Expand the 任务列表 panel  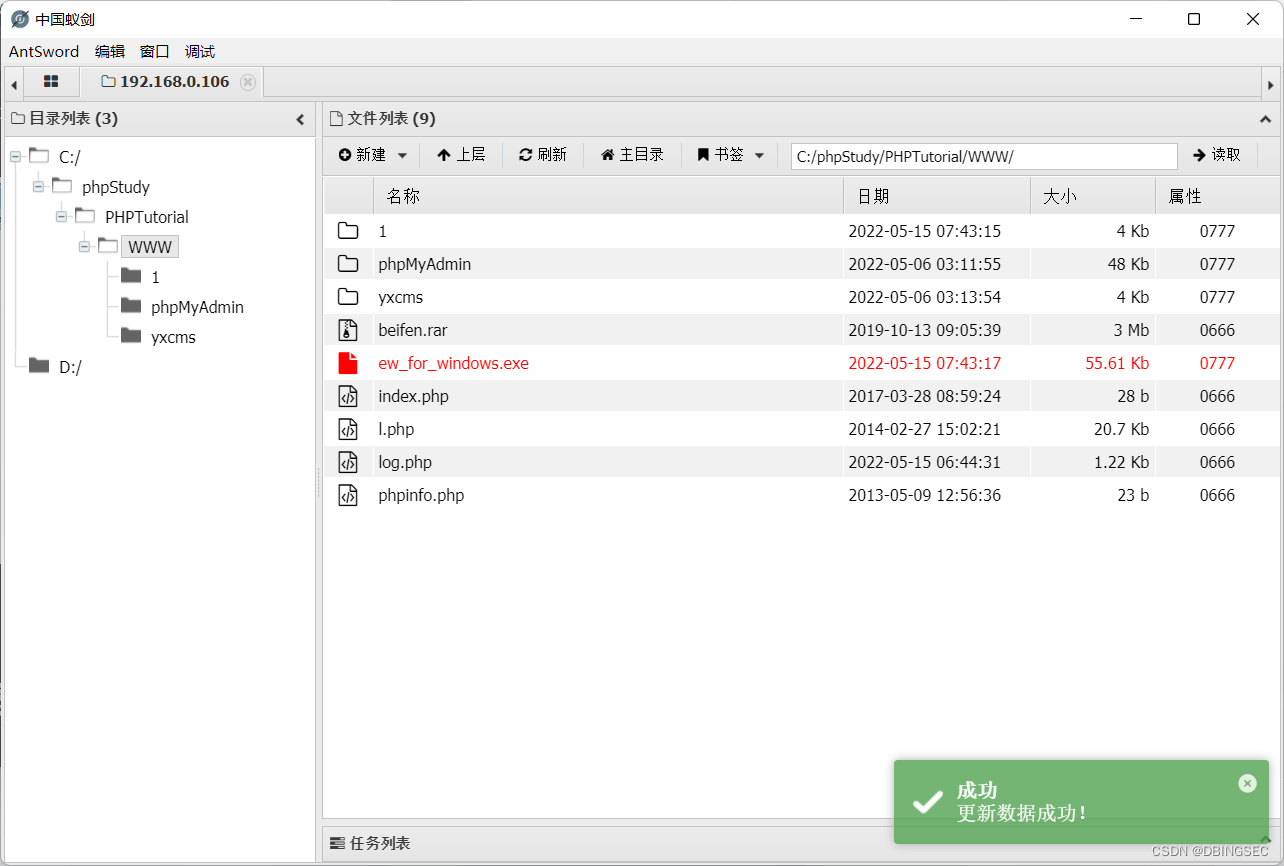(x=1265, y=838)
